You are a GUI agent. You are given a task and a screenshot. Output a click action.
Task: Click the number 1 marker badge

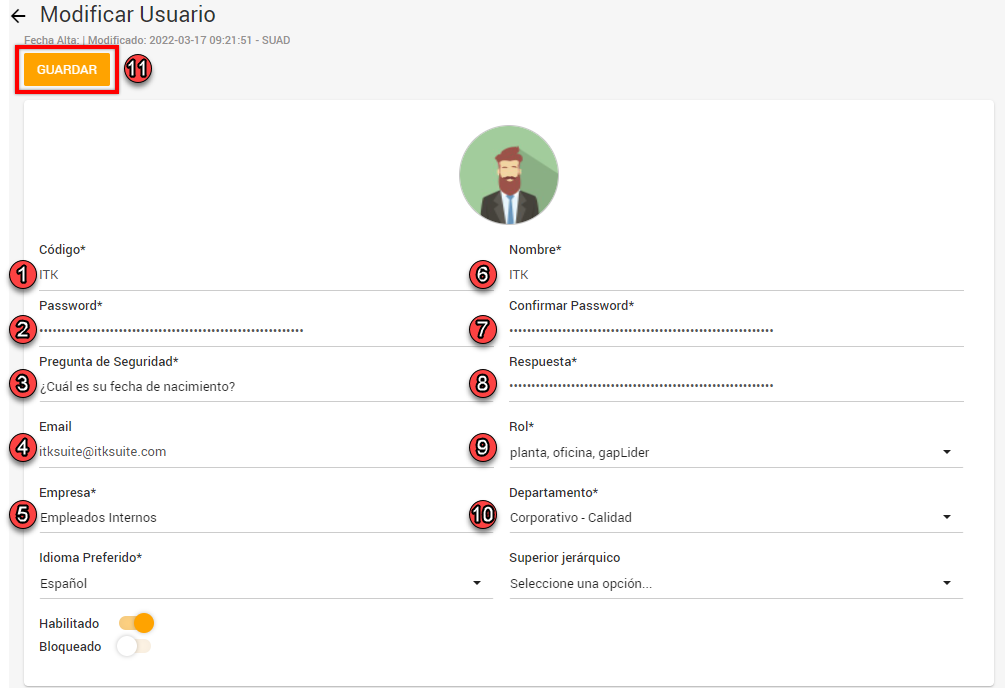22,274
